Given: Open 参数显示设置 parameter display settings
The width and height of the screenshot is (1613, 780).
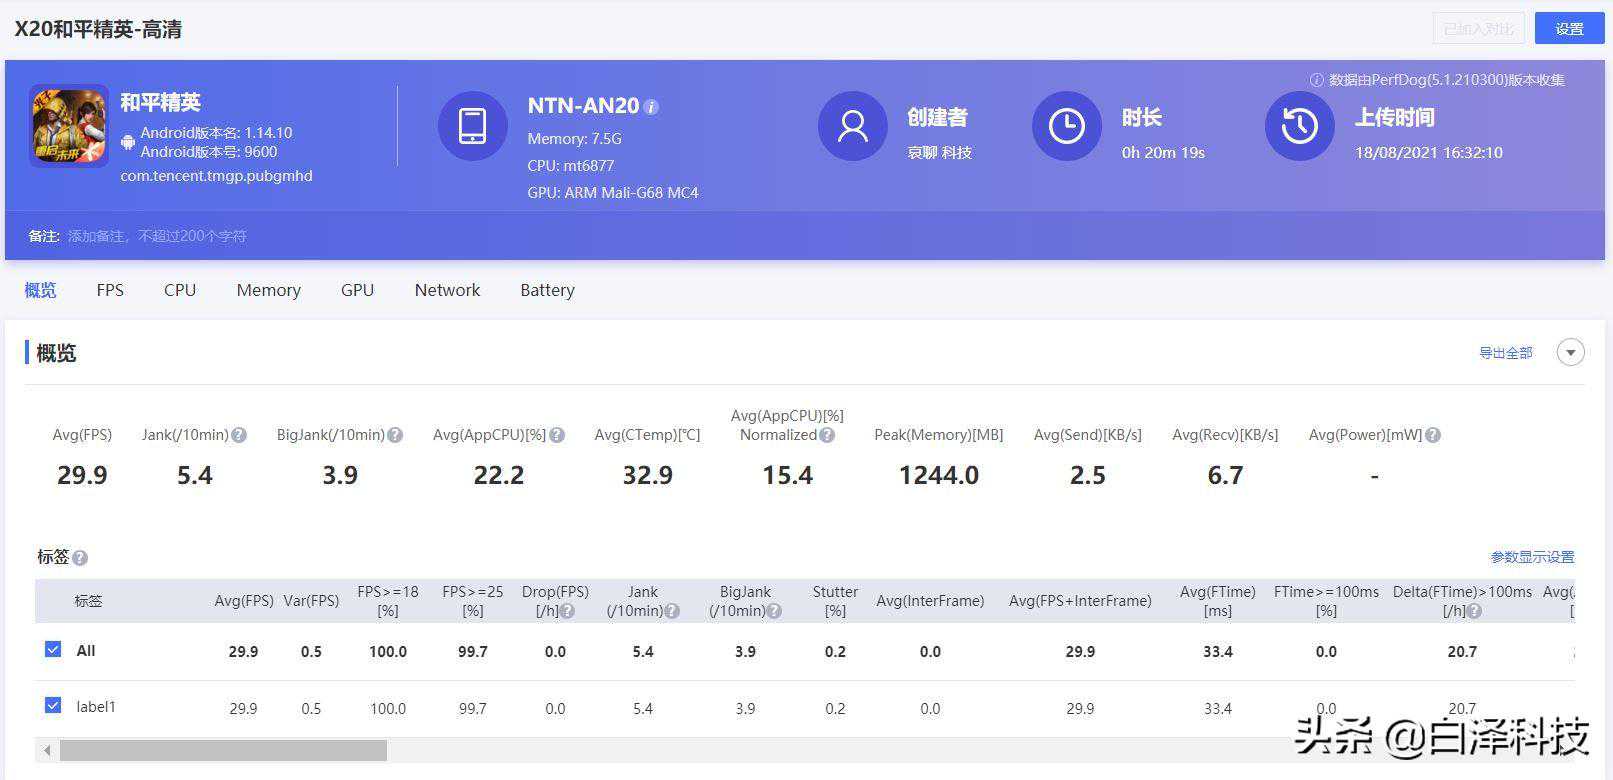Looking at the screenshot, I should pyautogui.click(x=1532, y=557).
